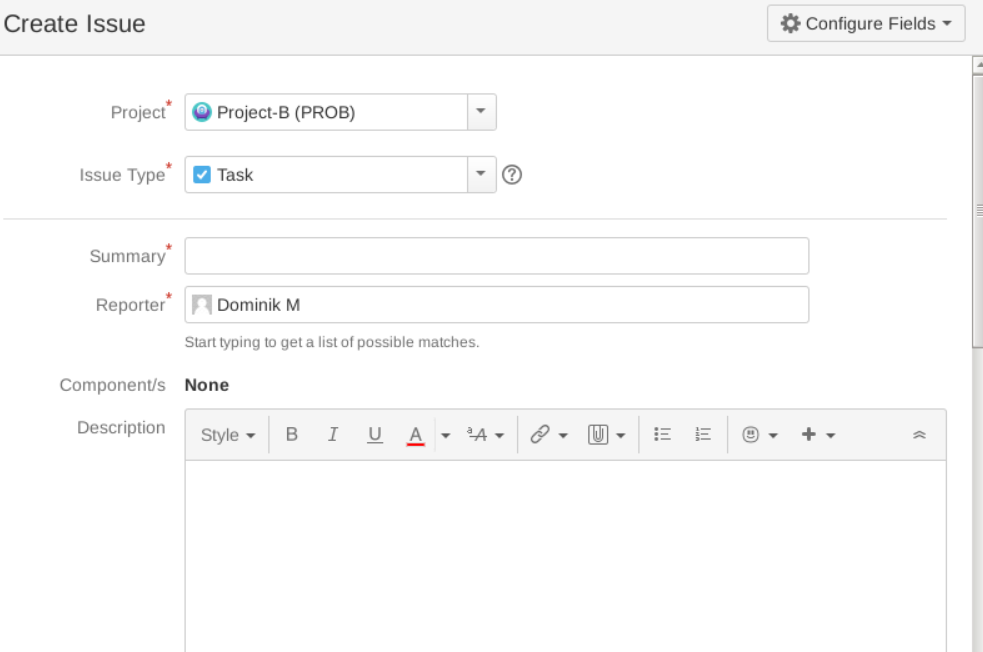Click the attachment paperclip icon
983x652 pixels.
pos(598,434)
